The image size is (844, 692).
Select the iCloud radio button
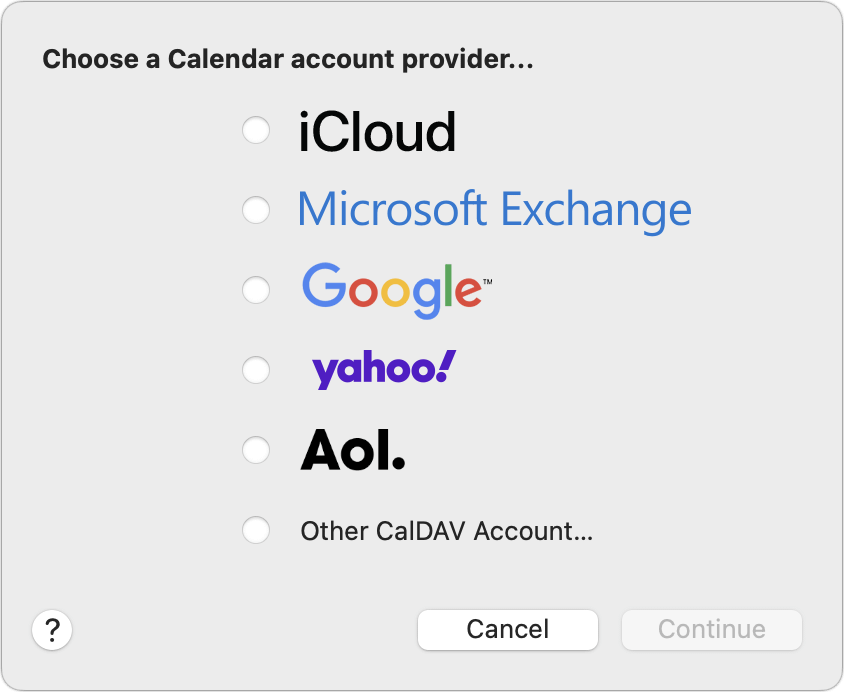[x=256, y=130]
